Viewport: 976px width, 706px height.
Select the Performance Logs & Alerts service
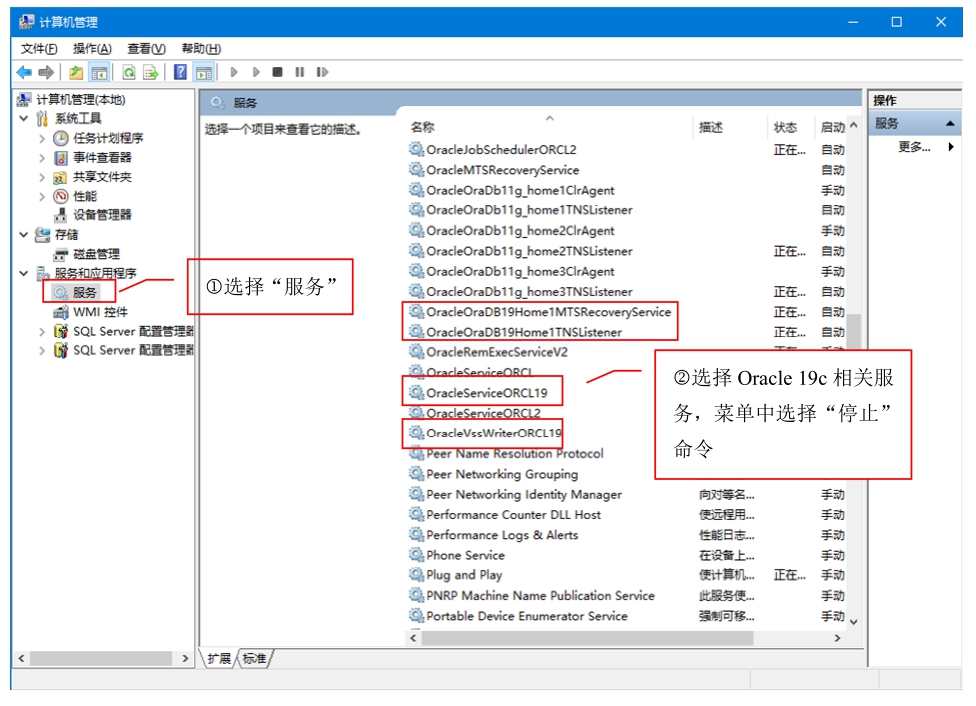tap(502, 535)
